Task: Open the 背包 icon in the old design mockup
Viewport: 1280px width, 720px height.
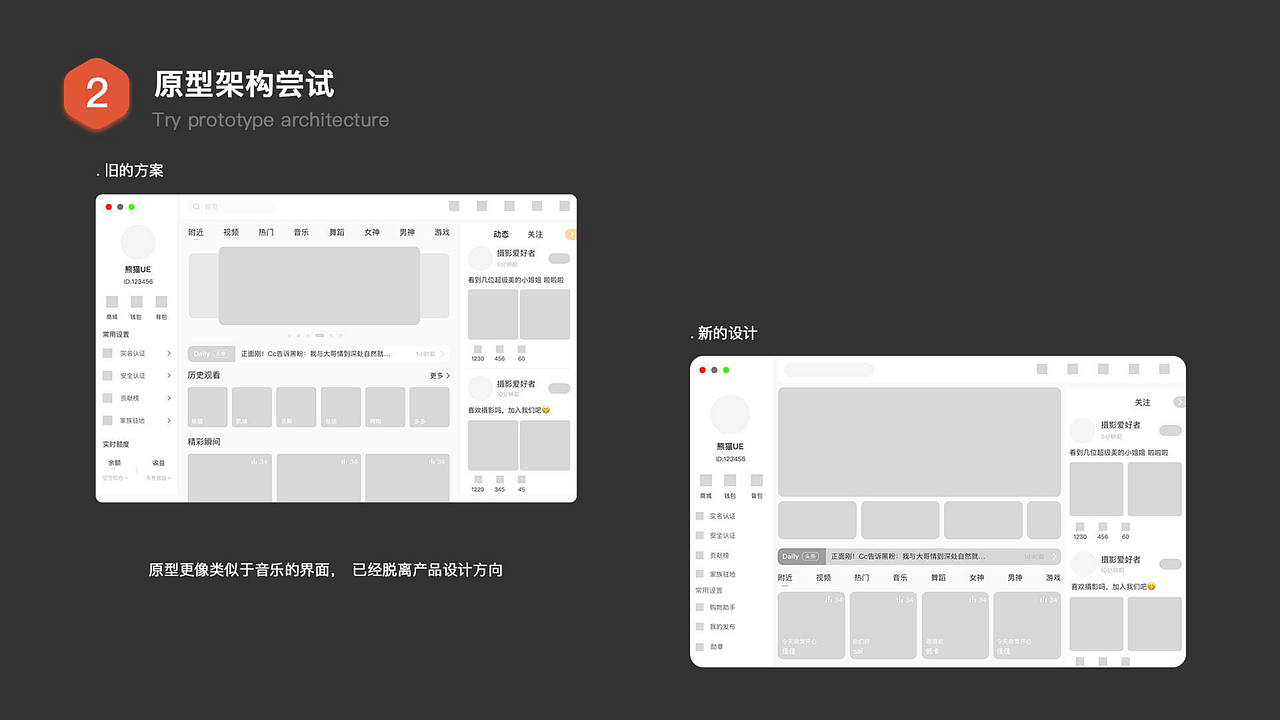Action: pyautogui.click(x=161, y=302)
